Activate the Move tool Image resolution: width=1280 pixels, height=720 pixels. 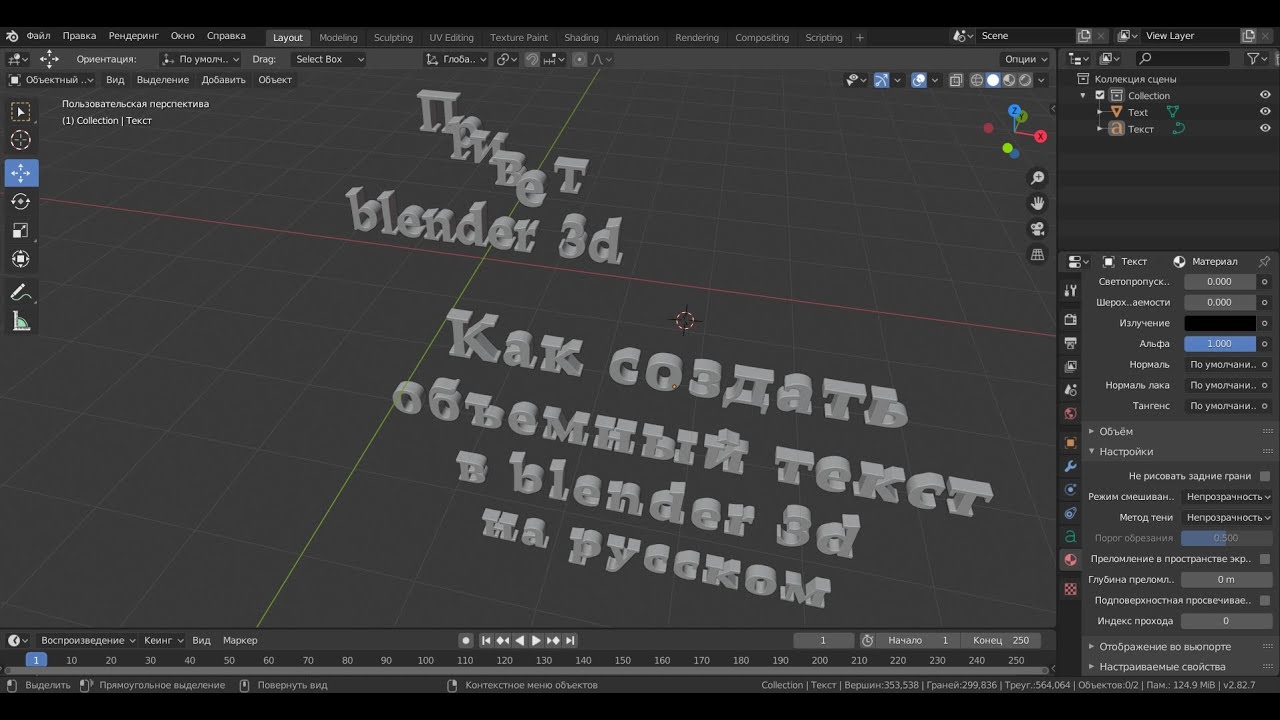[x=20, y=173]
